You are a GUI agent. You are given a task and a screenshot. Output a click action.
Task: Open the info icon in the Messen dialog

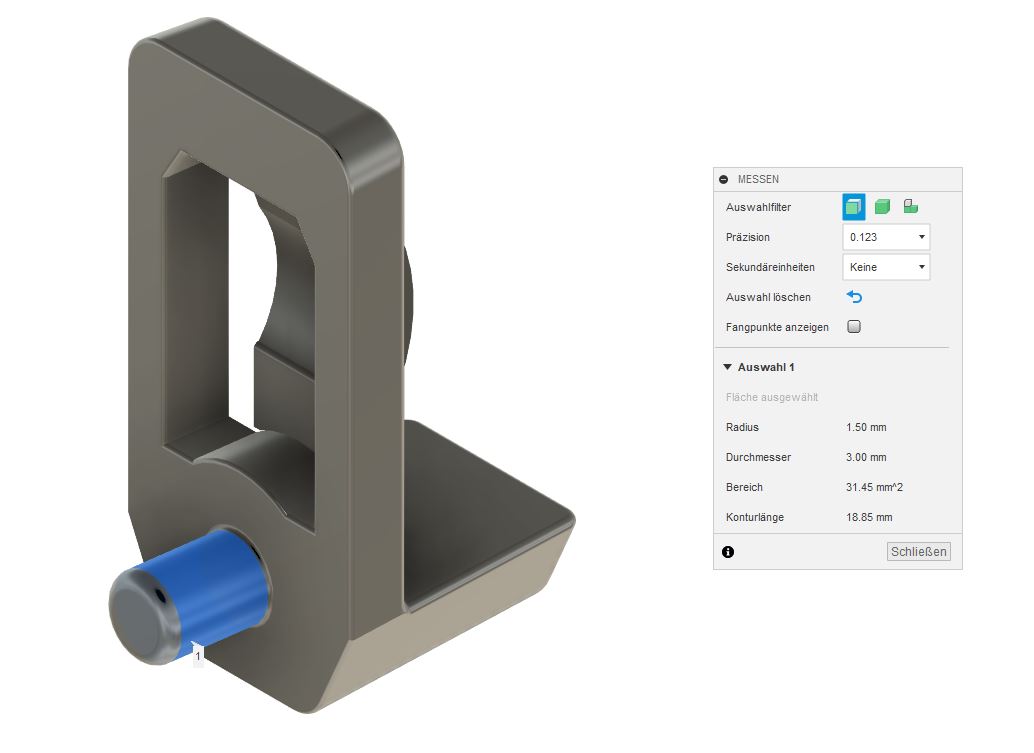click(x=728, y=552)
